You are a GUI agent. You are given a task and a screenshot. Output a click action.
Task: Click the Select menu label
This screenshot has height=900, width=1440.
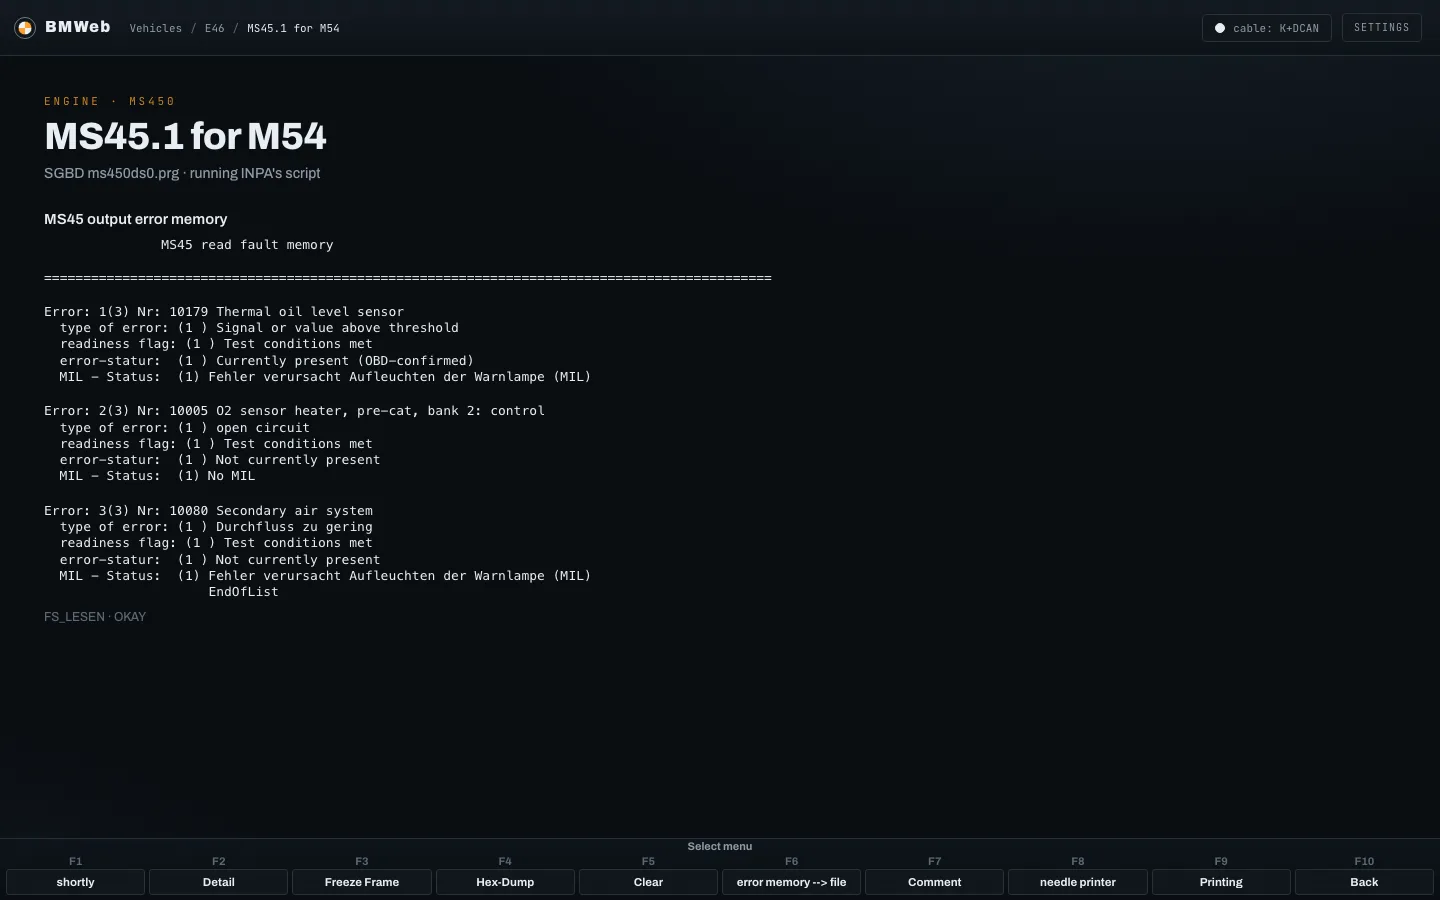click(720, 846)
